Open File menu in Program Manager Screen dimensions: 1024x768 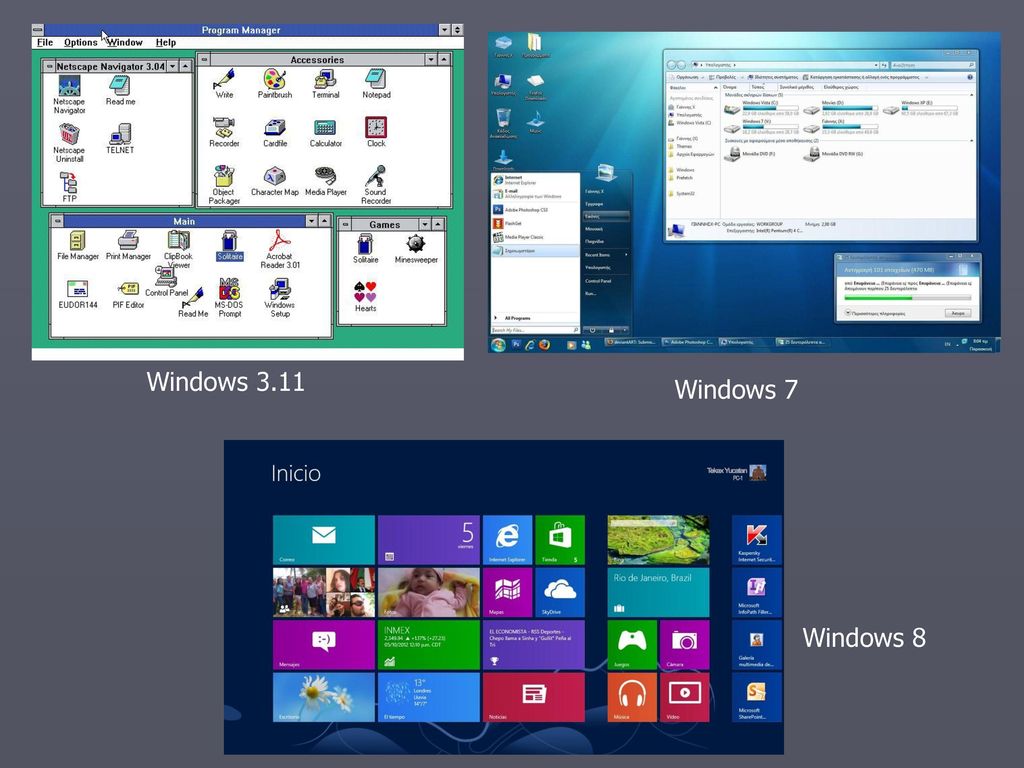click(45, 42)
